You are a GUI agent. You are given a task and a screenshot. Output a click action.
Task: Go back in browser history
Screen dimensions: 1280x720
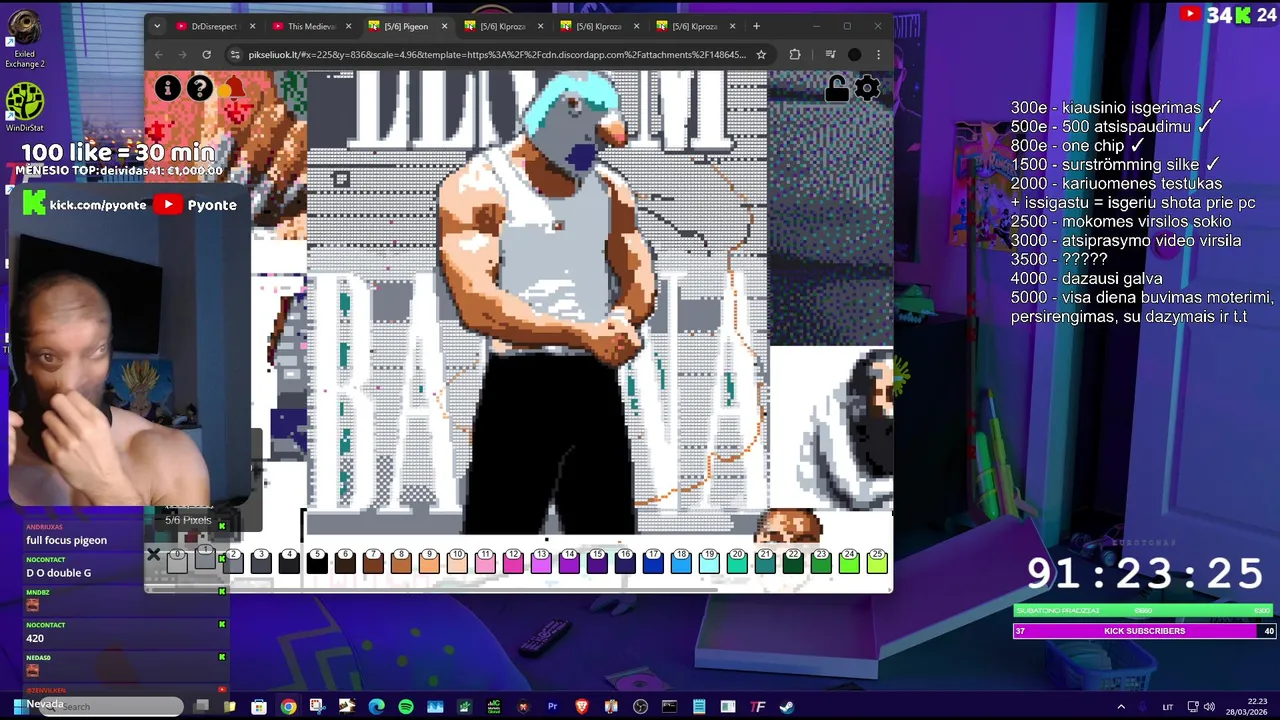pos(158,54)
